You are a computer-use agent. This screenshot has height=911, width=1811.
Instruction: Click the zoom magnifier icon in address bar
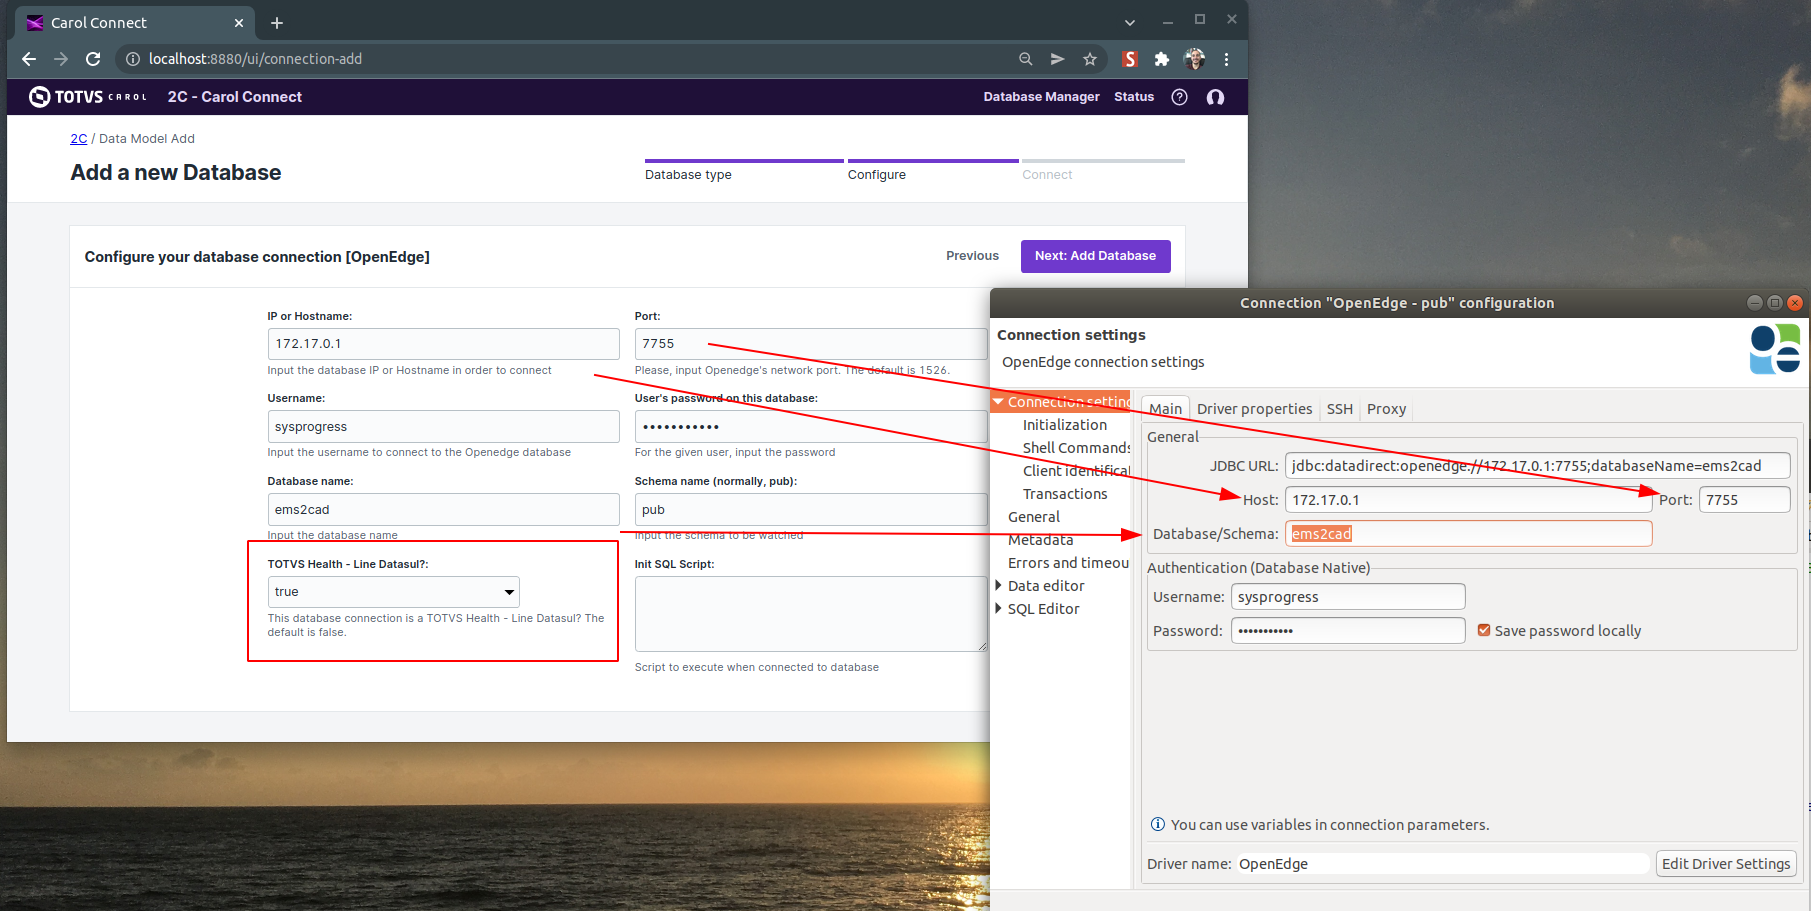(x=1025, y=59)
